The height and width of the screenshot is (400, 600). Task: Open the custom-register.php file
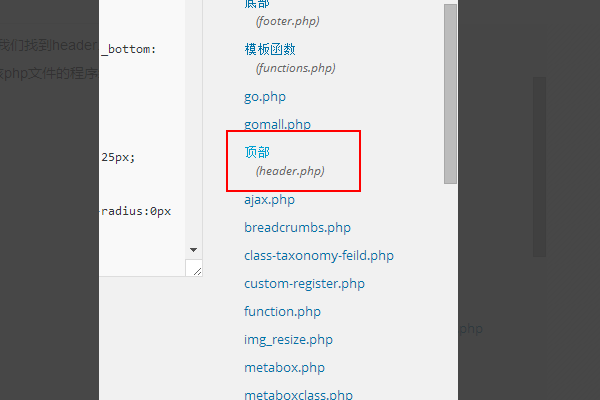pyautogui.click(x=304, y=284)
